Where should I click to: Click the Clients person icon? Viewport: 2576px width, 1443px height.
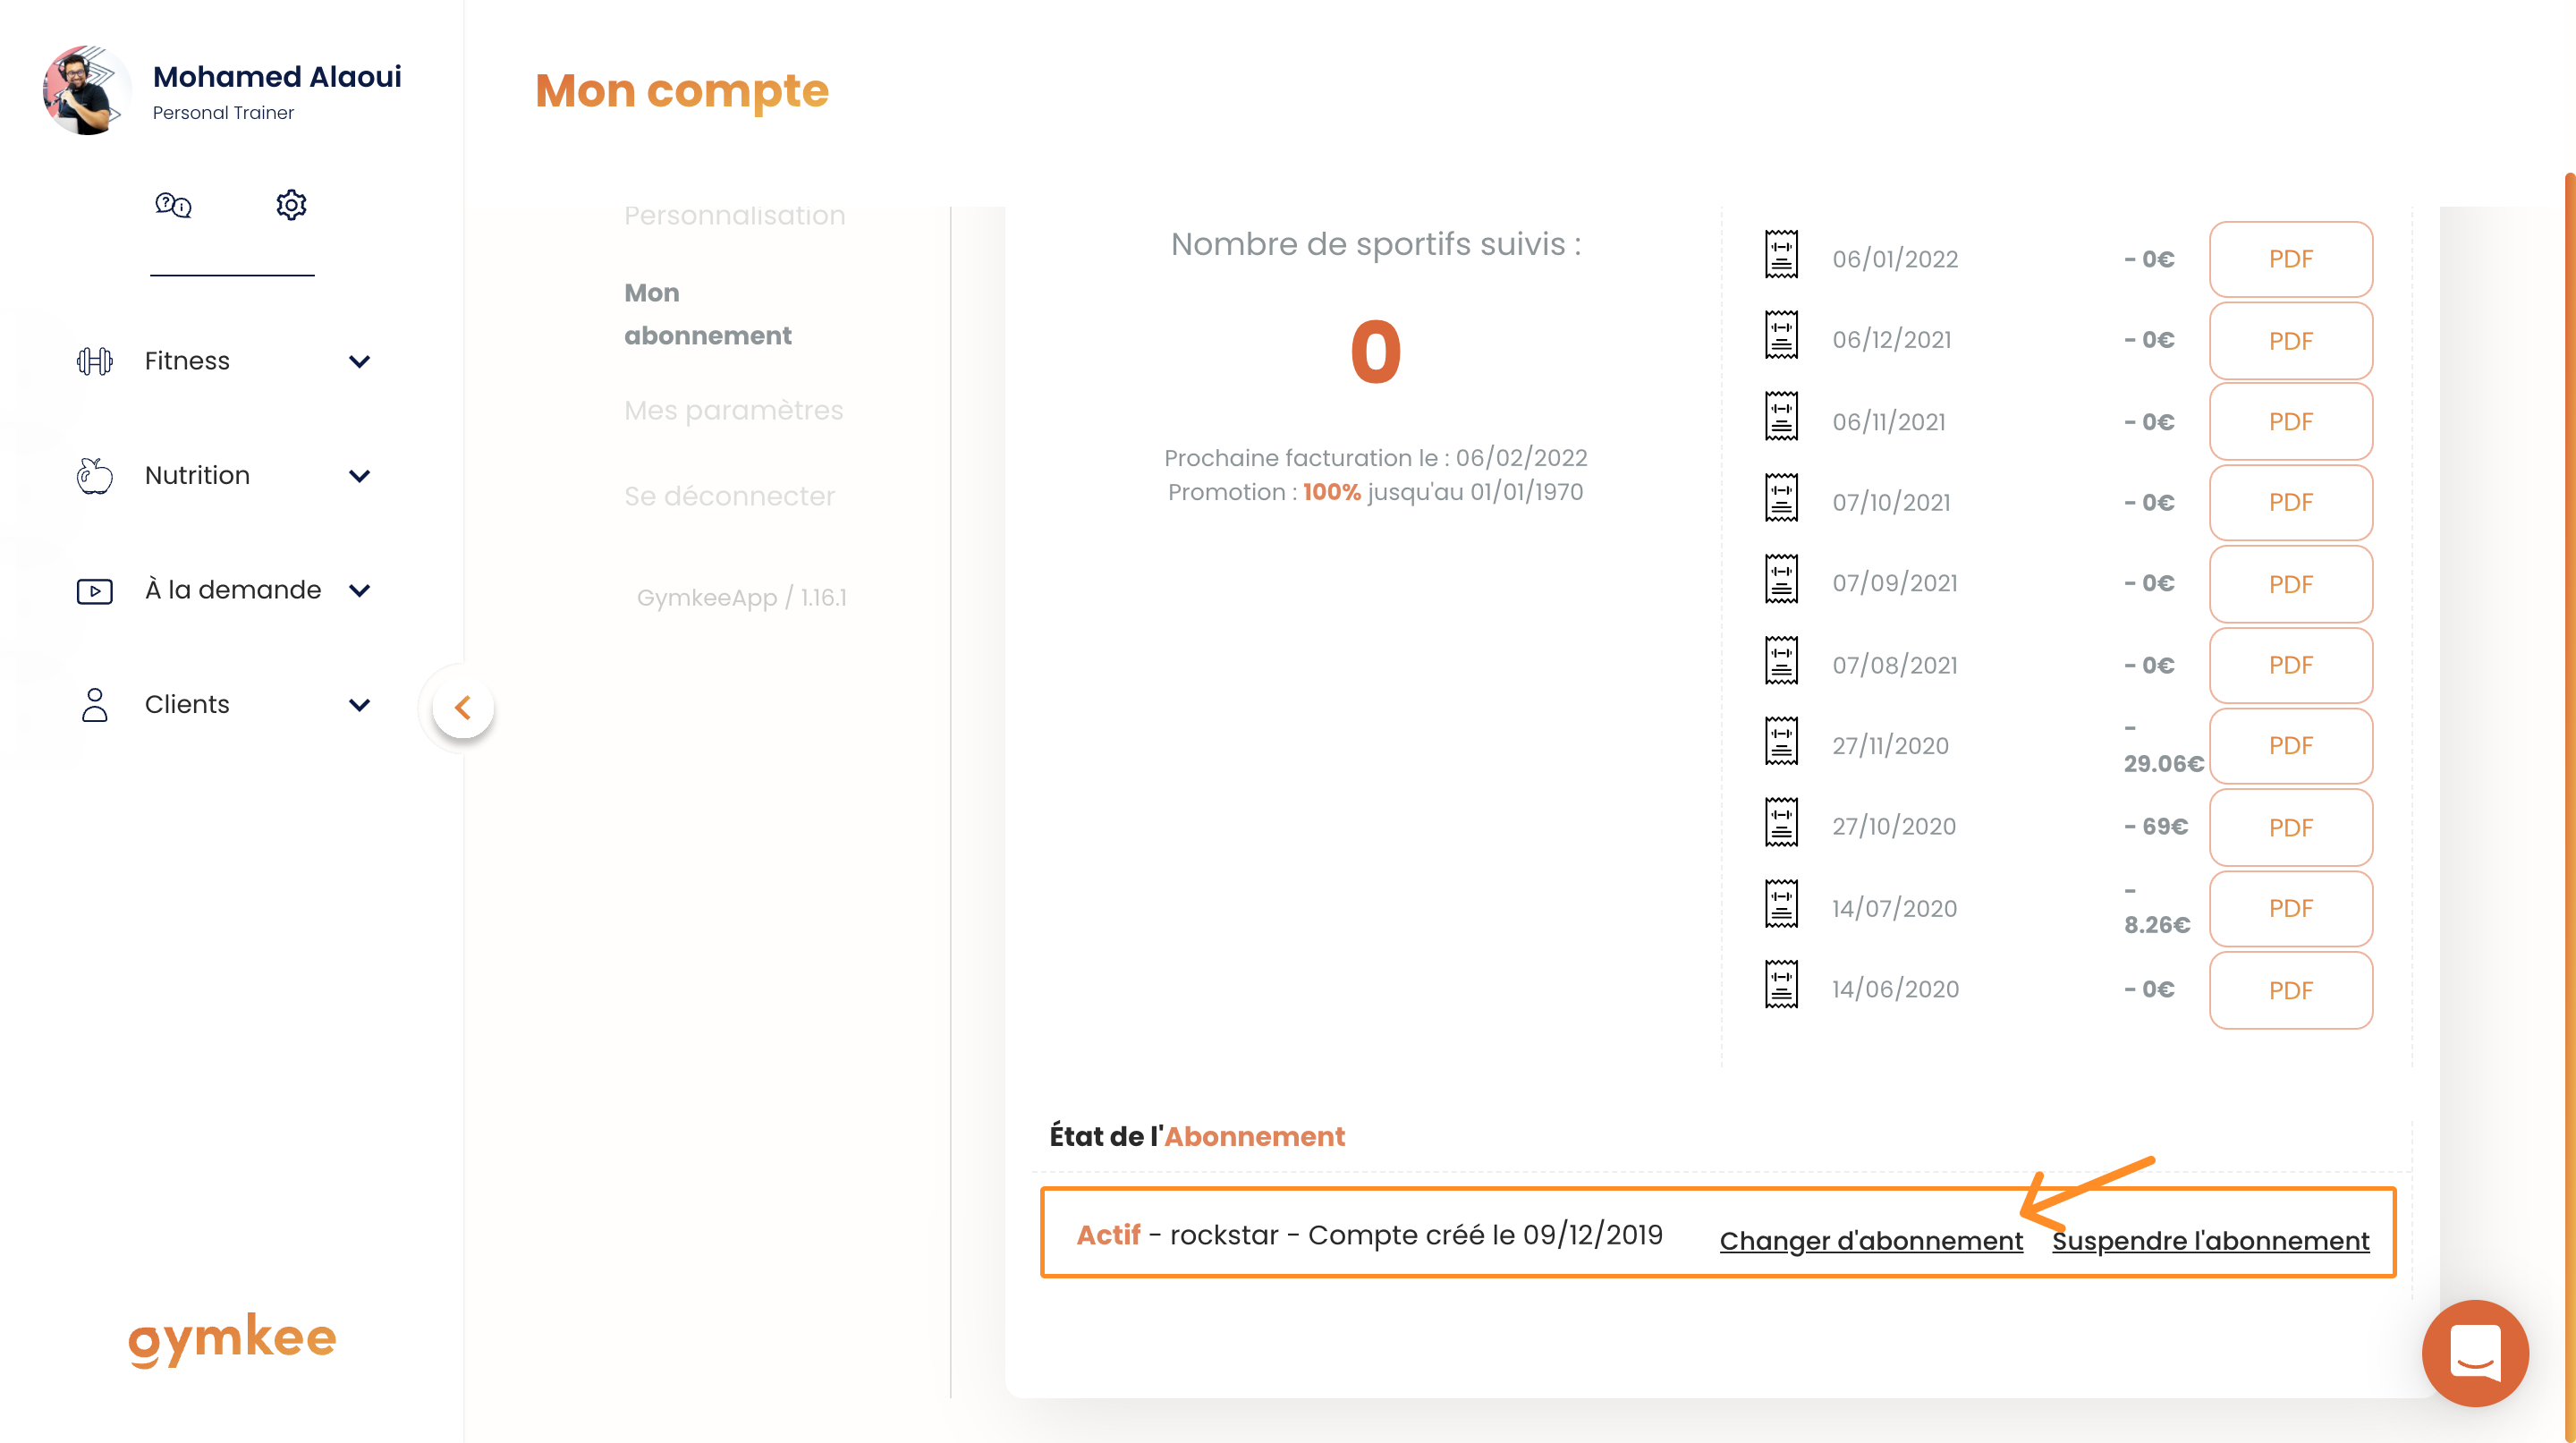(95, 705)
